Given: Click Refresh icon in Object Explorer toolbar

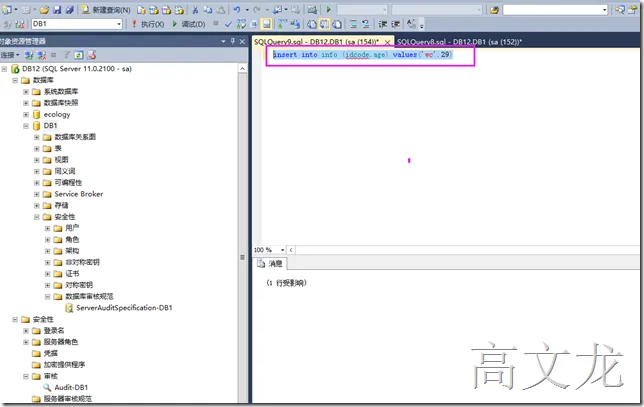Looking at the screenshot, I should pos(79,55).
